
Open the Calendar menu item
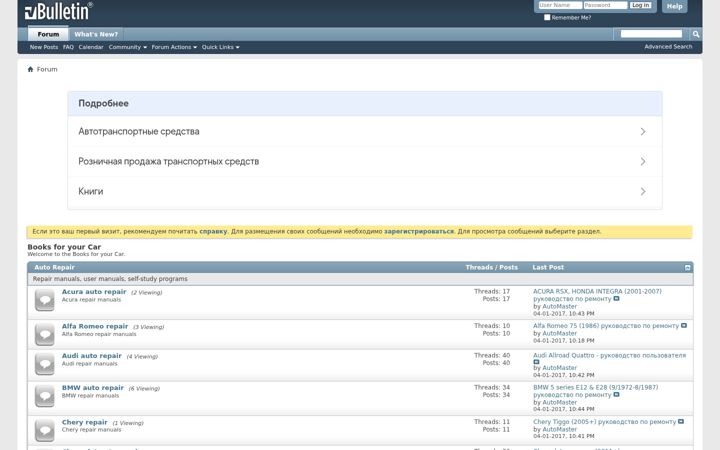pos(91,47)
